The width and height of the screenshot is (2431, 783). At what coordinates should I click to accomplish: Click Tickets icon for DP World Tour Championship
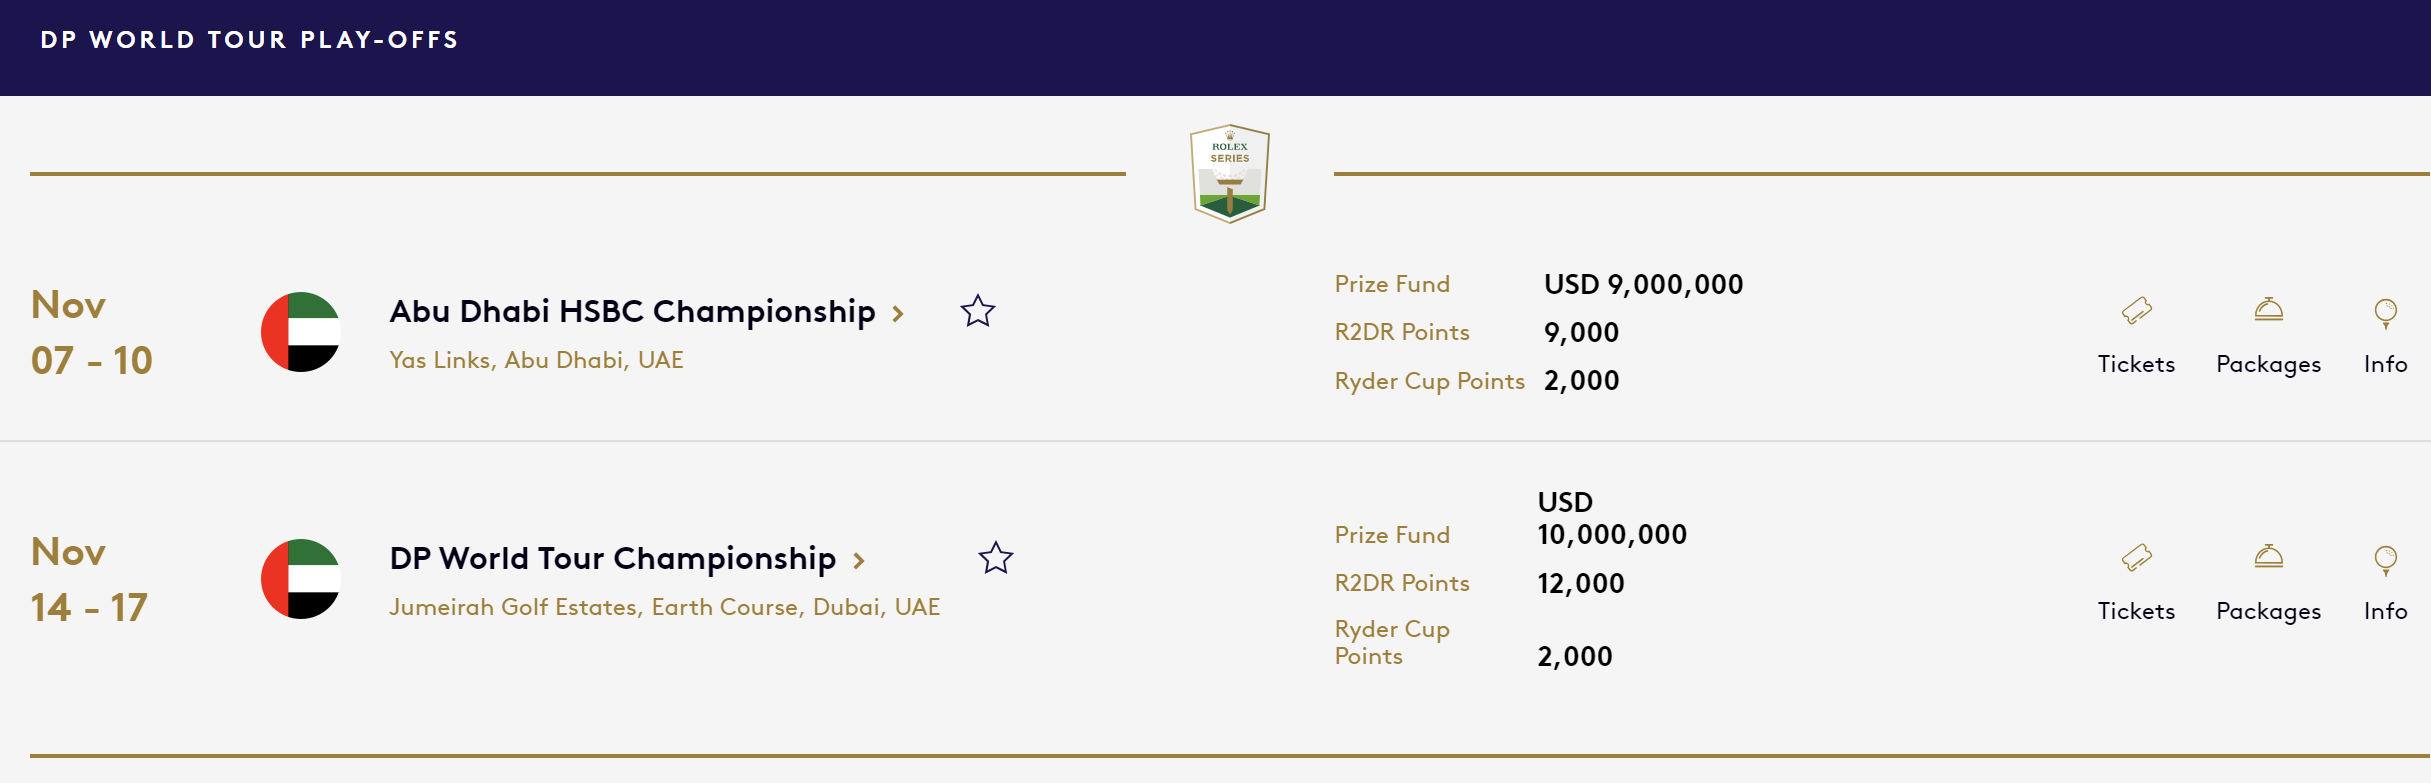2136,558
